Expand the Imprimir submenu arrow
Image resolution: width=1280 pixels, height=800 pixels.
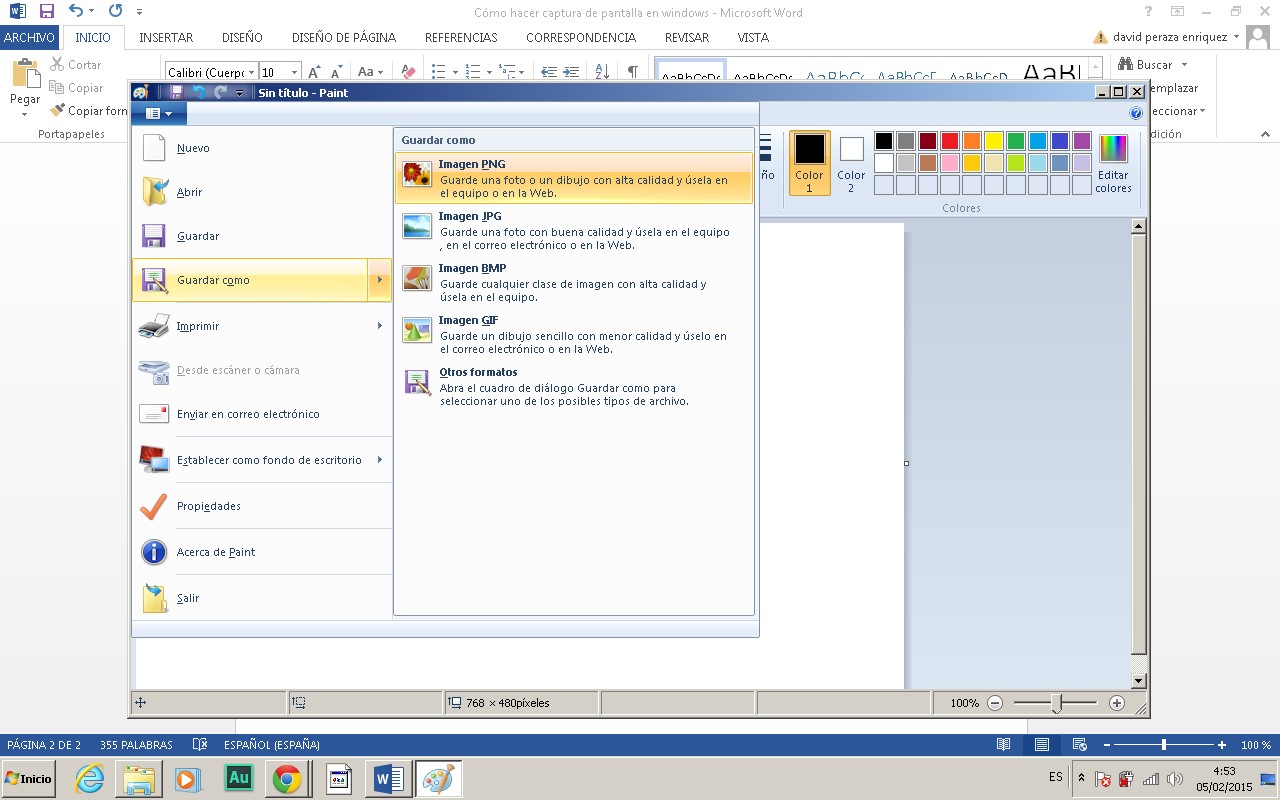point(380,326)
